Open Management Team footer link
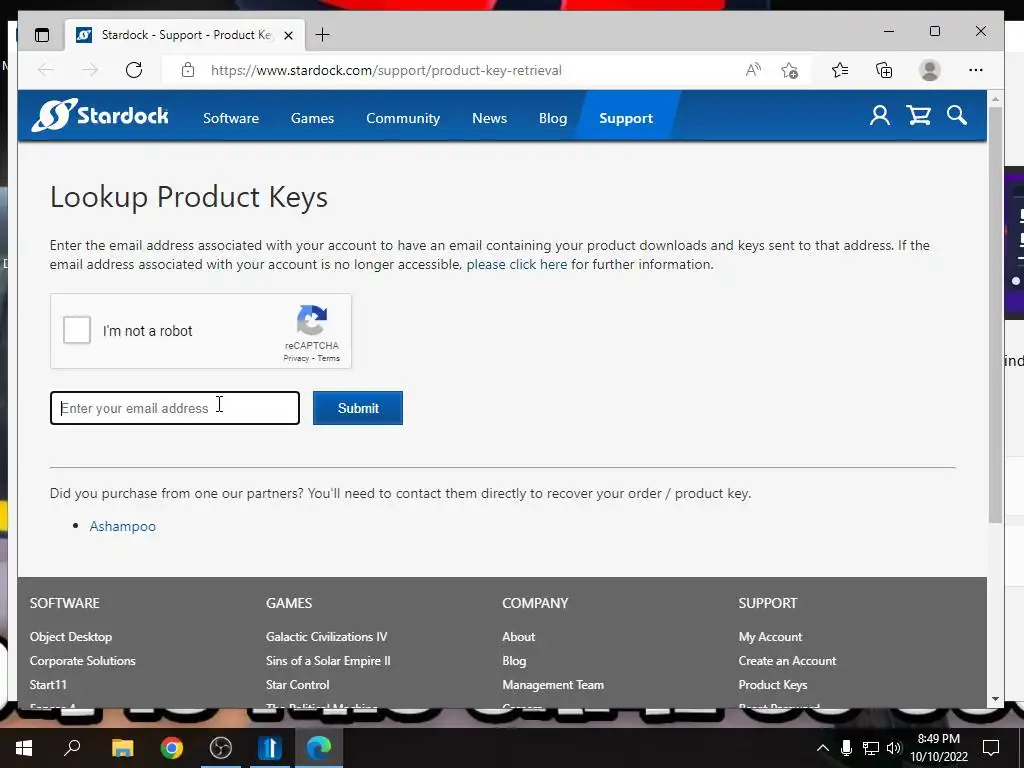 pyautogui.click(x=553, y=685)
